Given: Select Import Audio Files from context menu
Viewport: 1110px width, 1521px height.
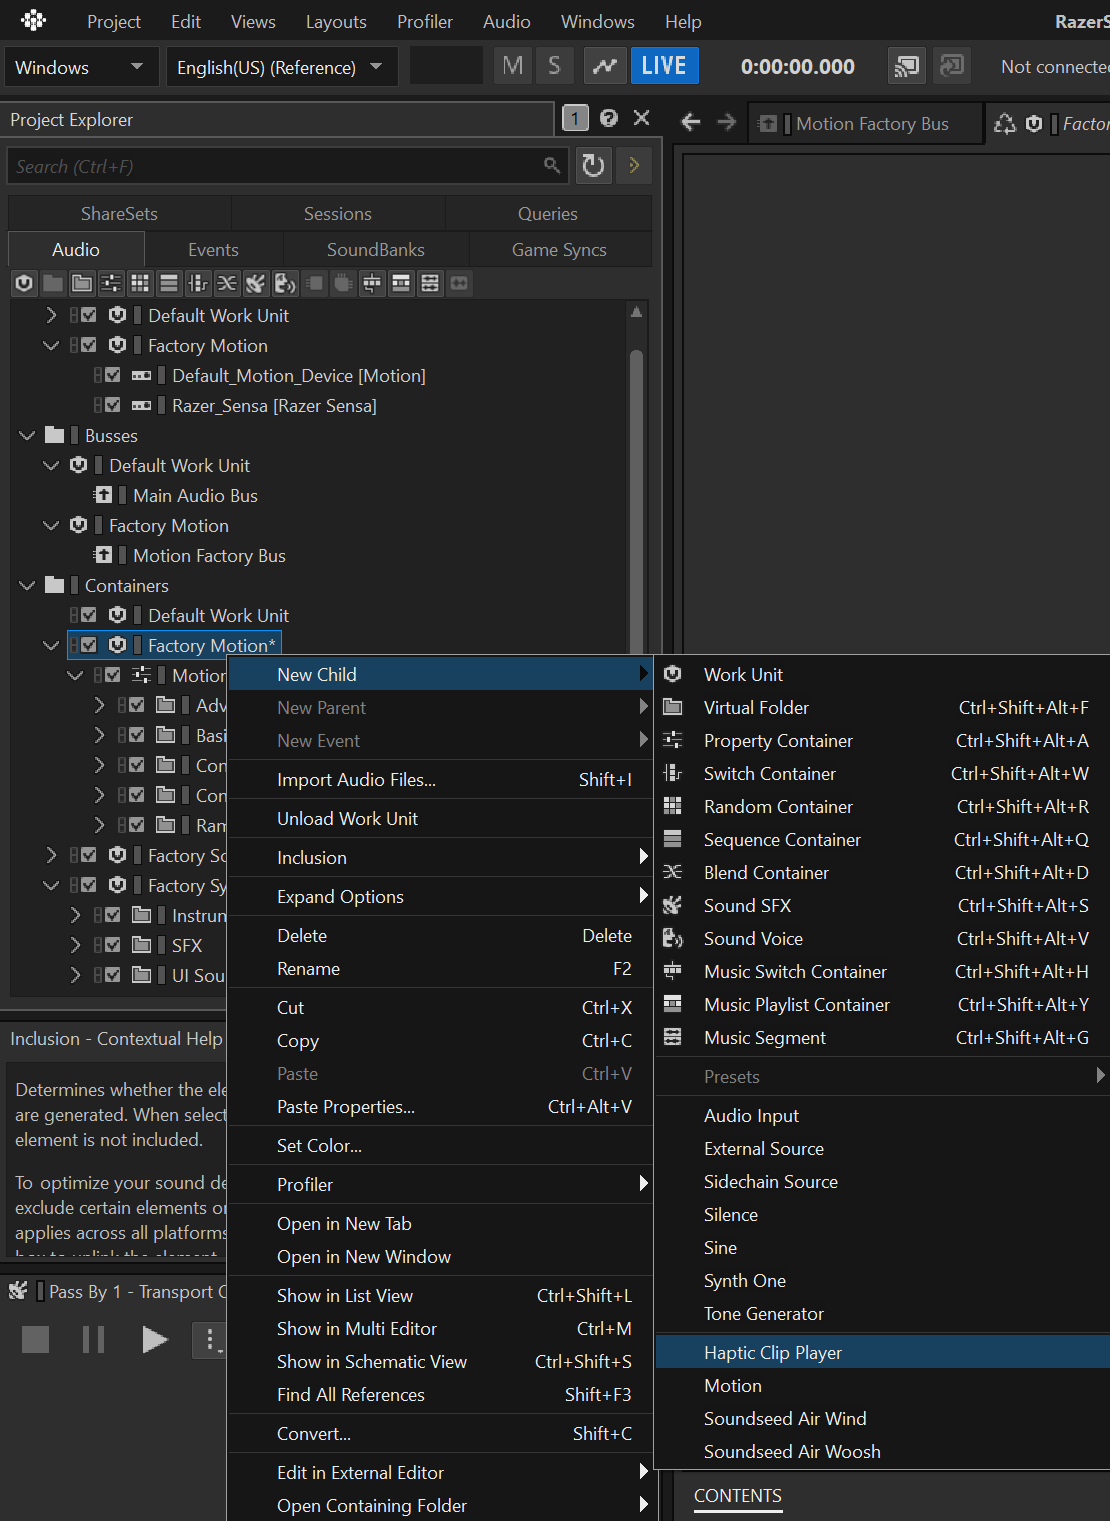Looking at the screenshot, I should click(440, 779).
